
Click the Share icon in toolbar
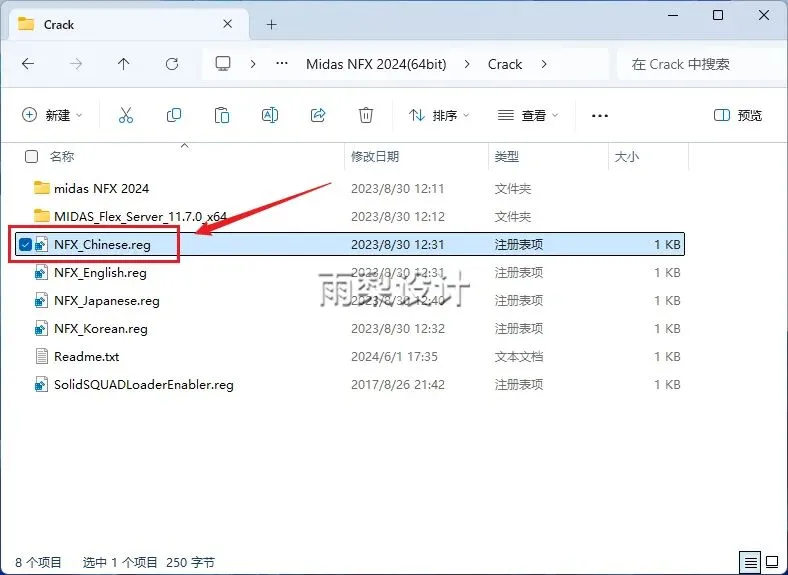[318, 116]
